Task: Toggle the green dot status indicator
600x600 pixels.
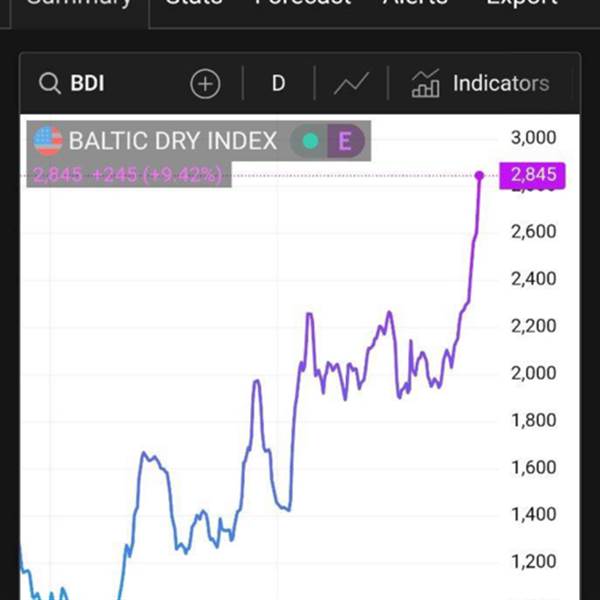Action: pyautogui.click(x=310, y=141)
